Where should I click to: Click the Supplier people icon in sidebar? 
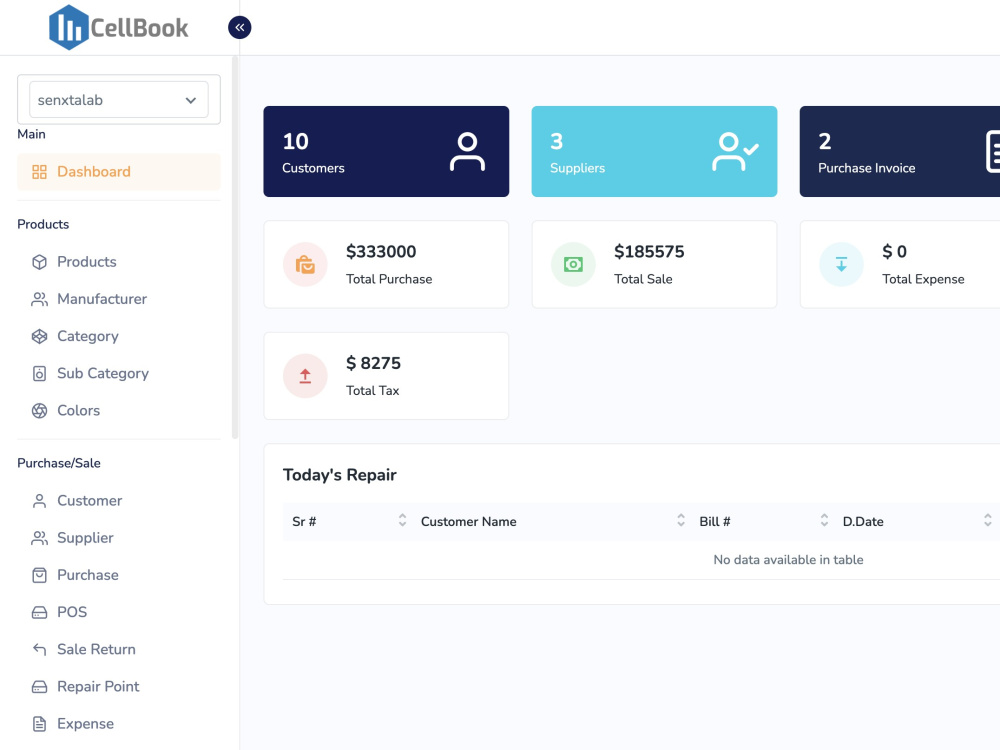(40, 538)
